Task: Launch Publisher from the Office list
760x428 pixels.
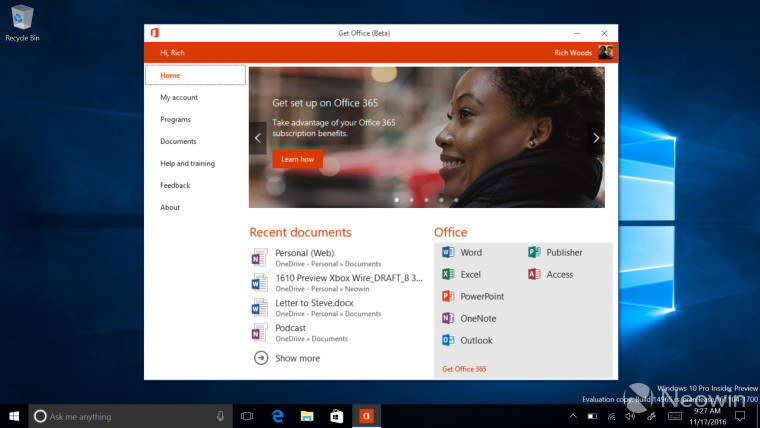Action: [534, 252]
